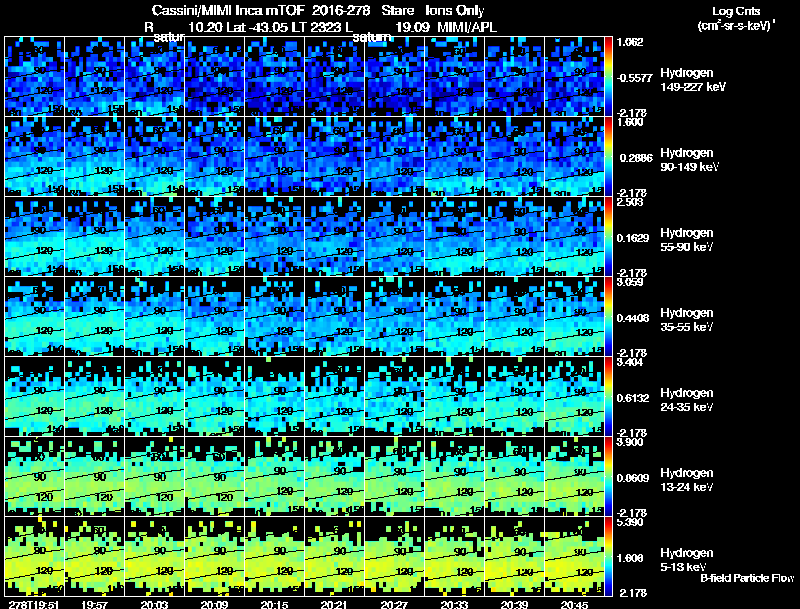Open the 13-24 keV panel at 20:39
800x609 pixels.
pos(514,476)
